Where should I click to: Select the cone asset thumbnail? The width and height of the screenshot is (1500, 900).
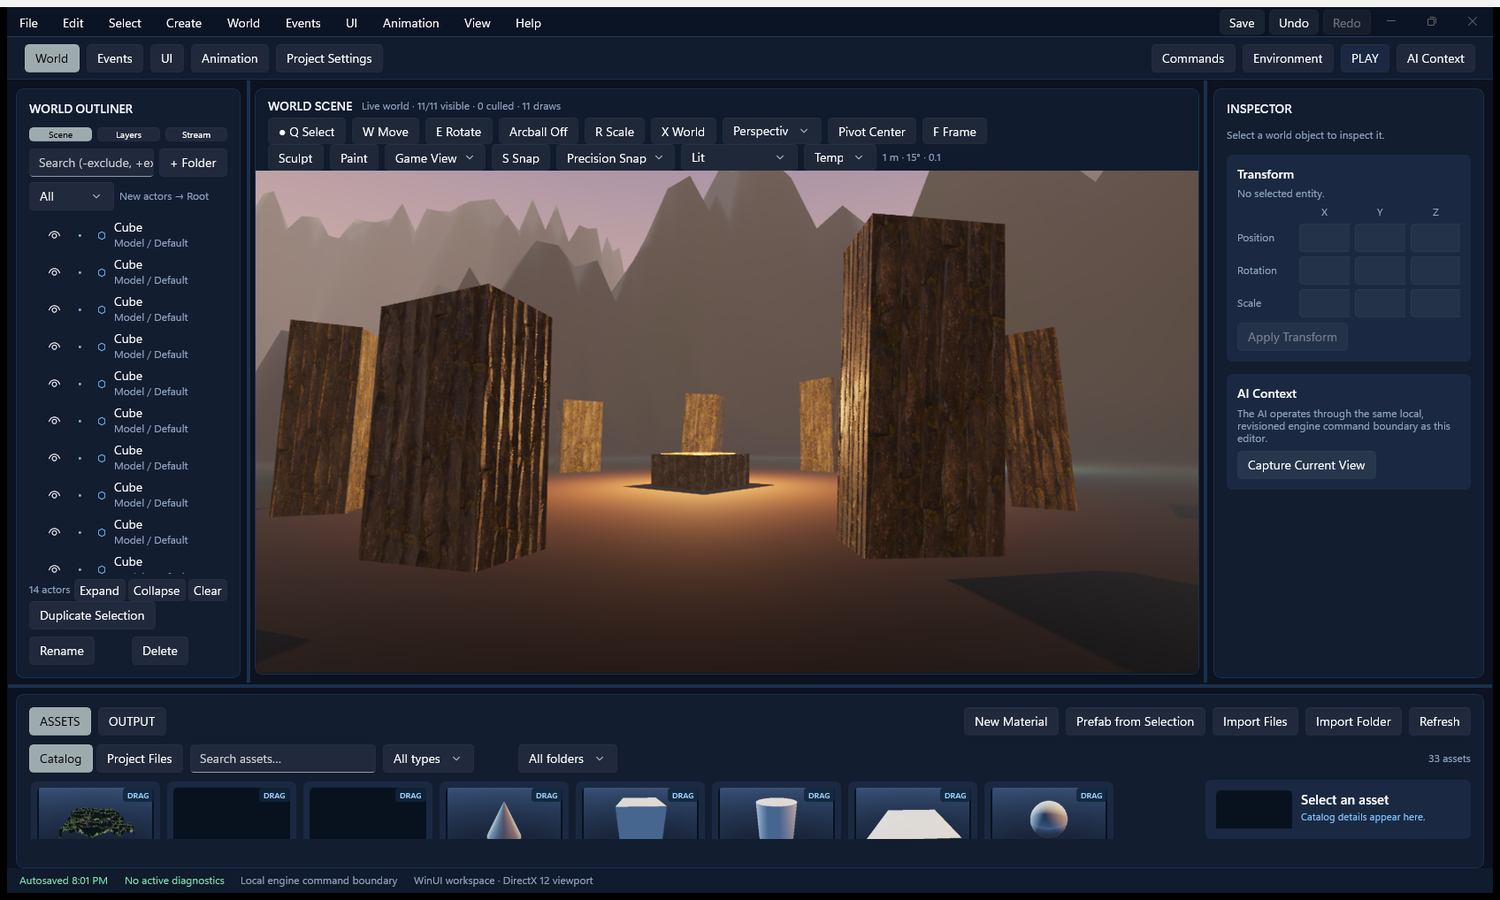pyautogui.click(x=504, y=813)
